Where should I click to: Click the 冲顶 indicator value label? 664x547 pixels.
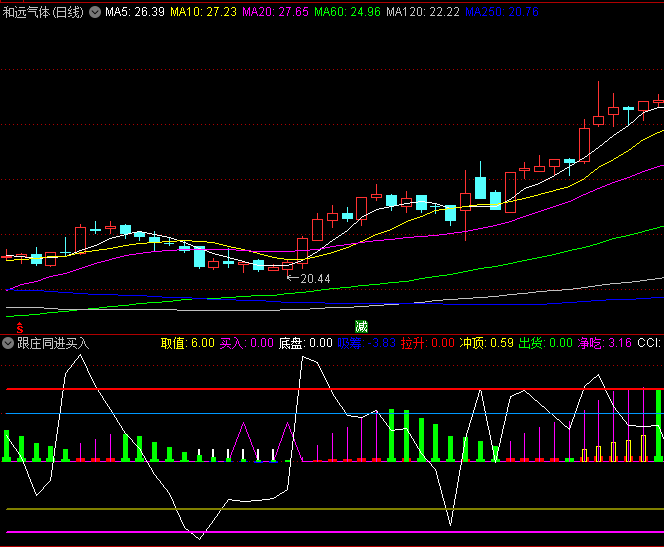tap(486, 343)
